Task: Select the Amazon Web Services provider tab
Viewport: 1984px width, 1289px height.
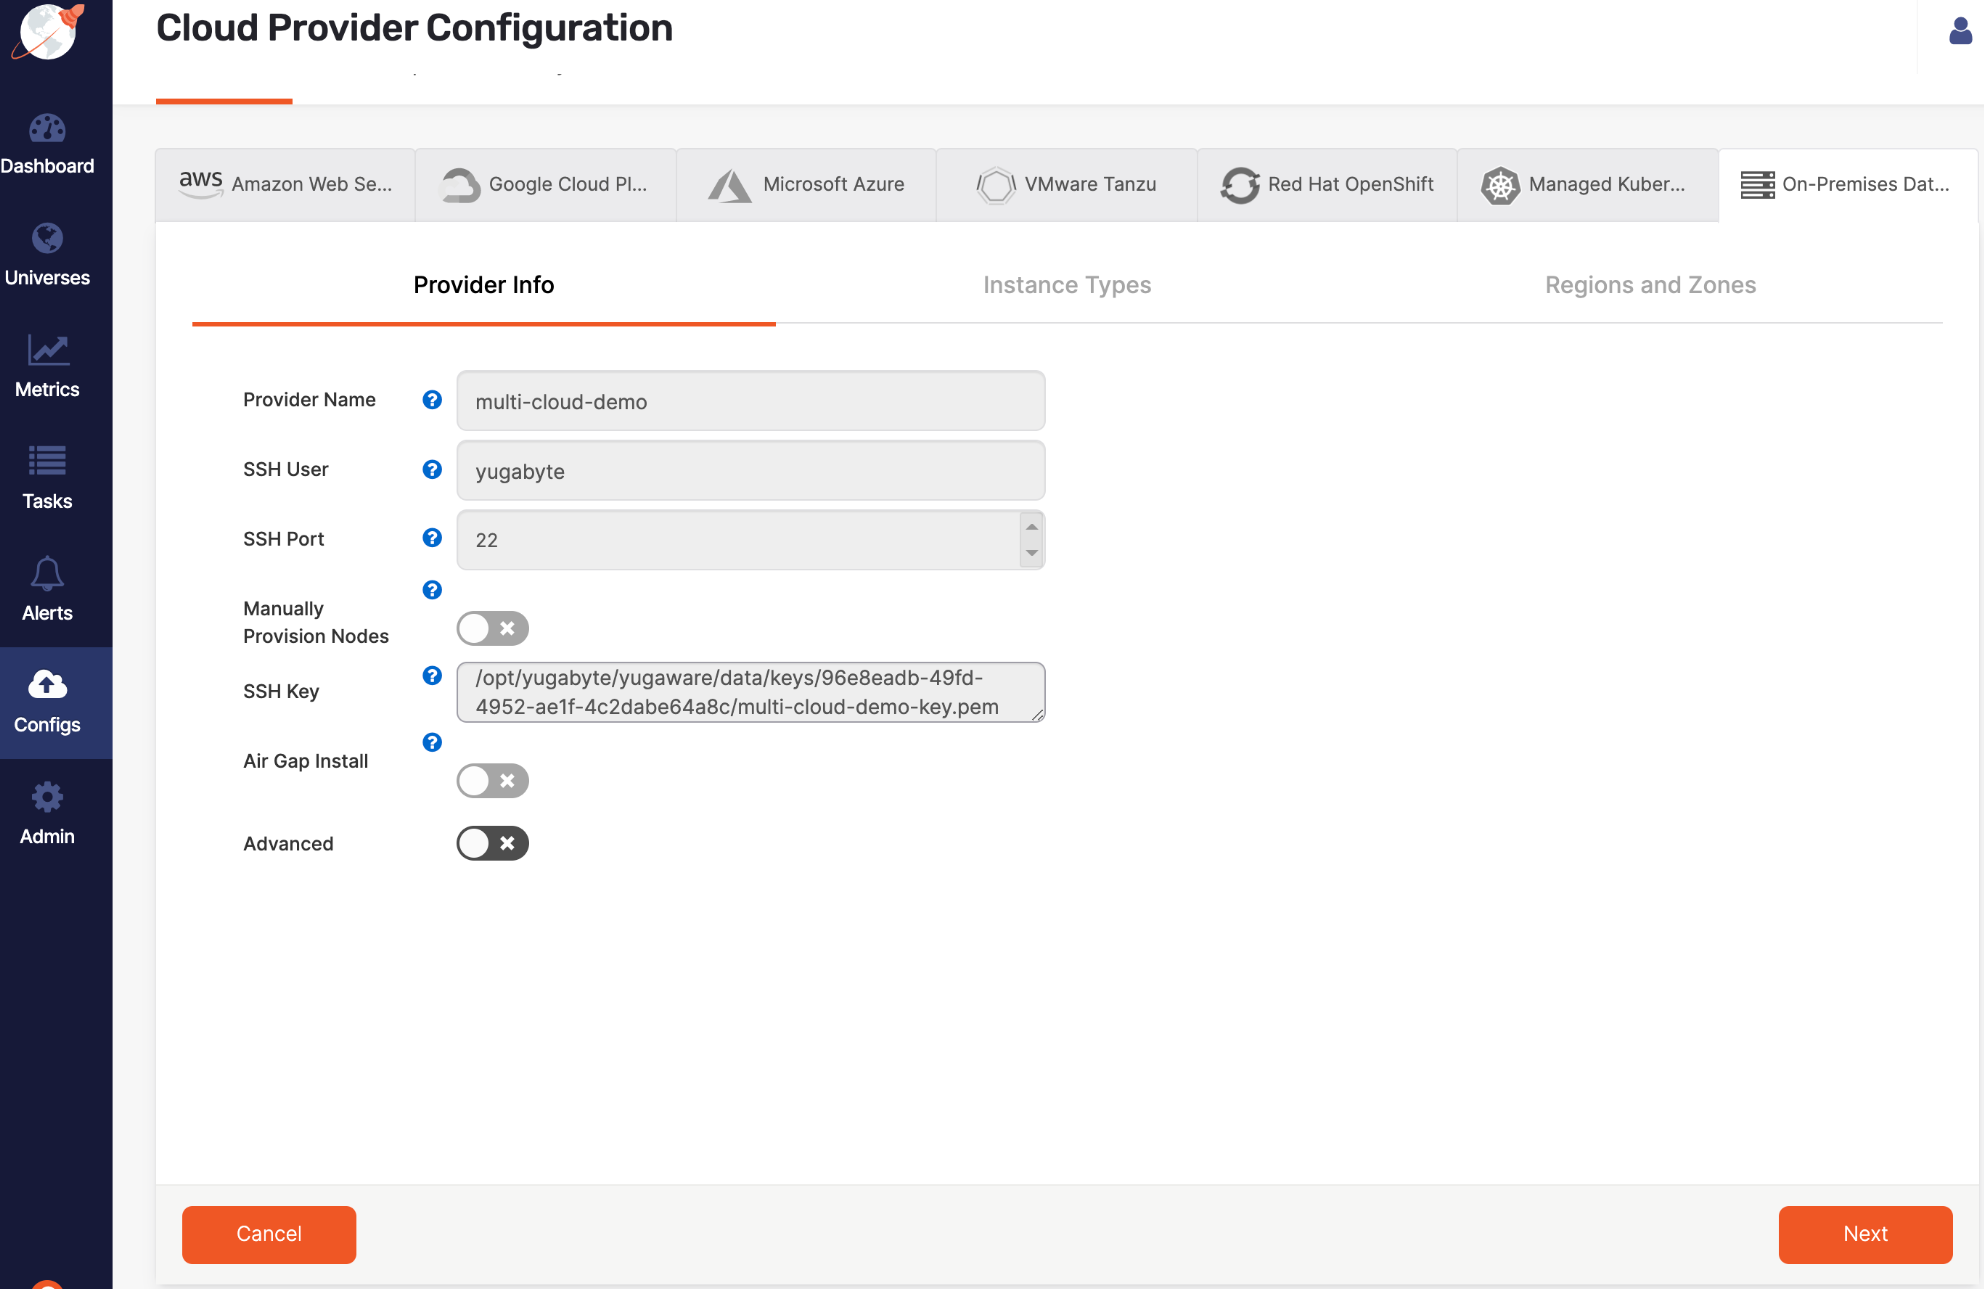Action: (285, 184)
